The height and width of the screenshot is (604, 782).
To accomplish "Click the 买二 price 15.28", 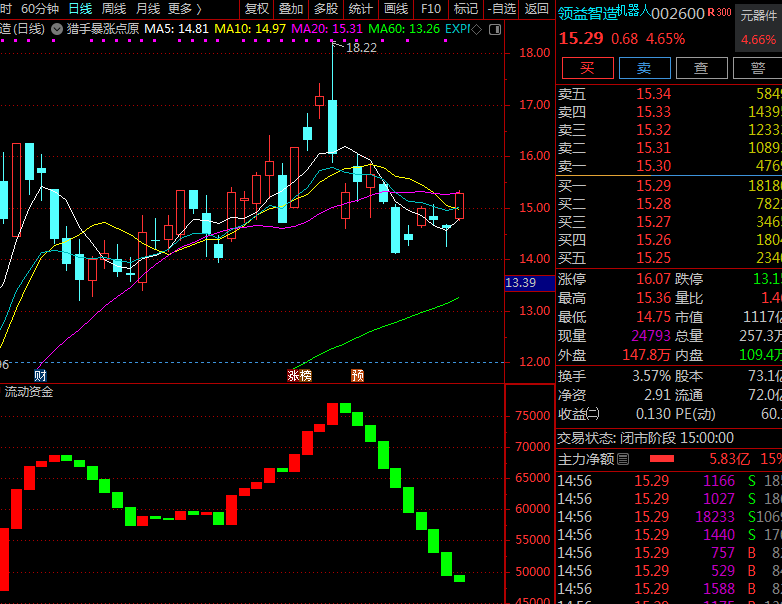I will [653, 204].
